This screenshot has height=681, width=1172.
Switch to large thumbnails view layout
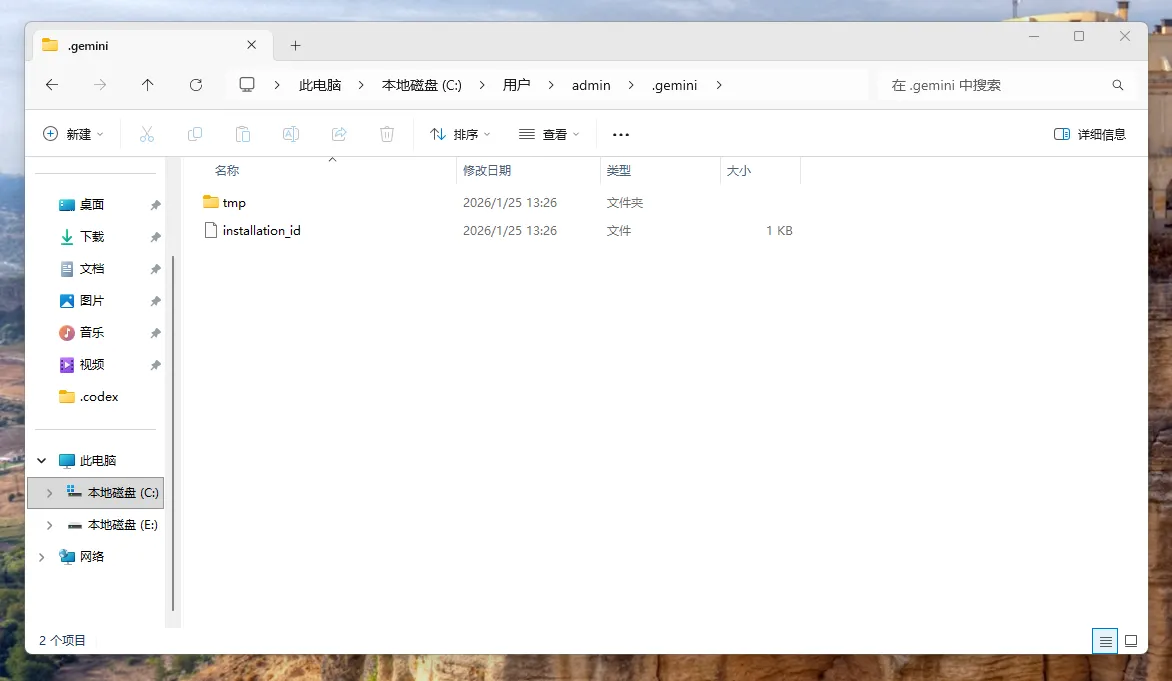coord(1131,641)
